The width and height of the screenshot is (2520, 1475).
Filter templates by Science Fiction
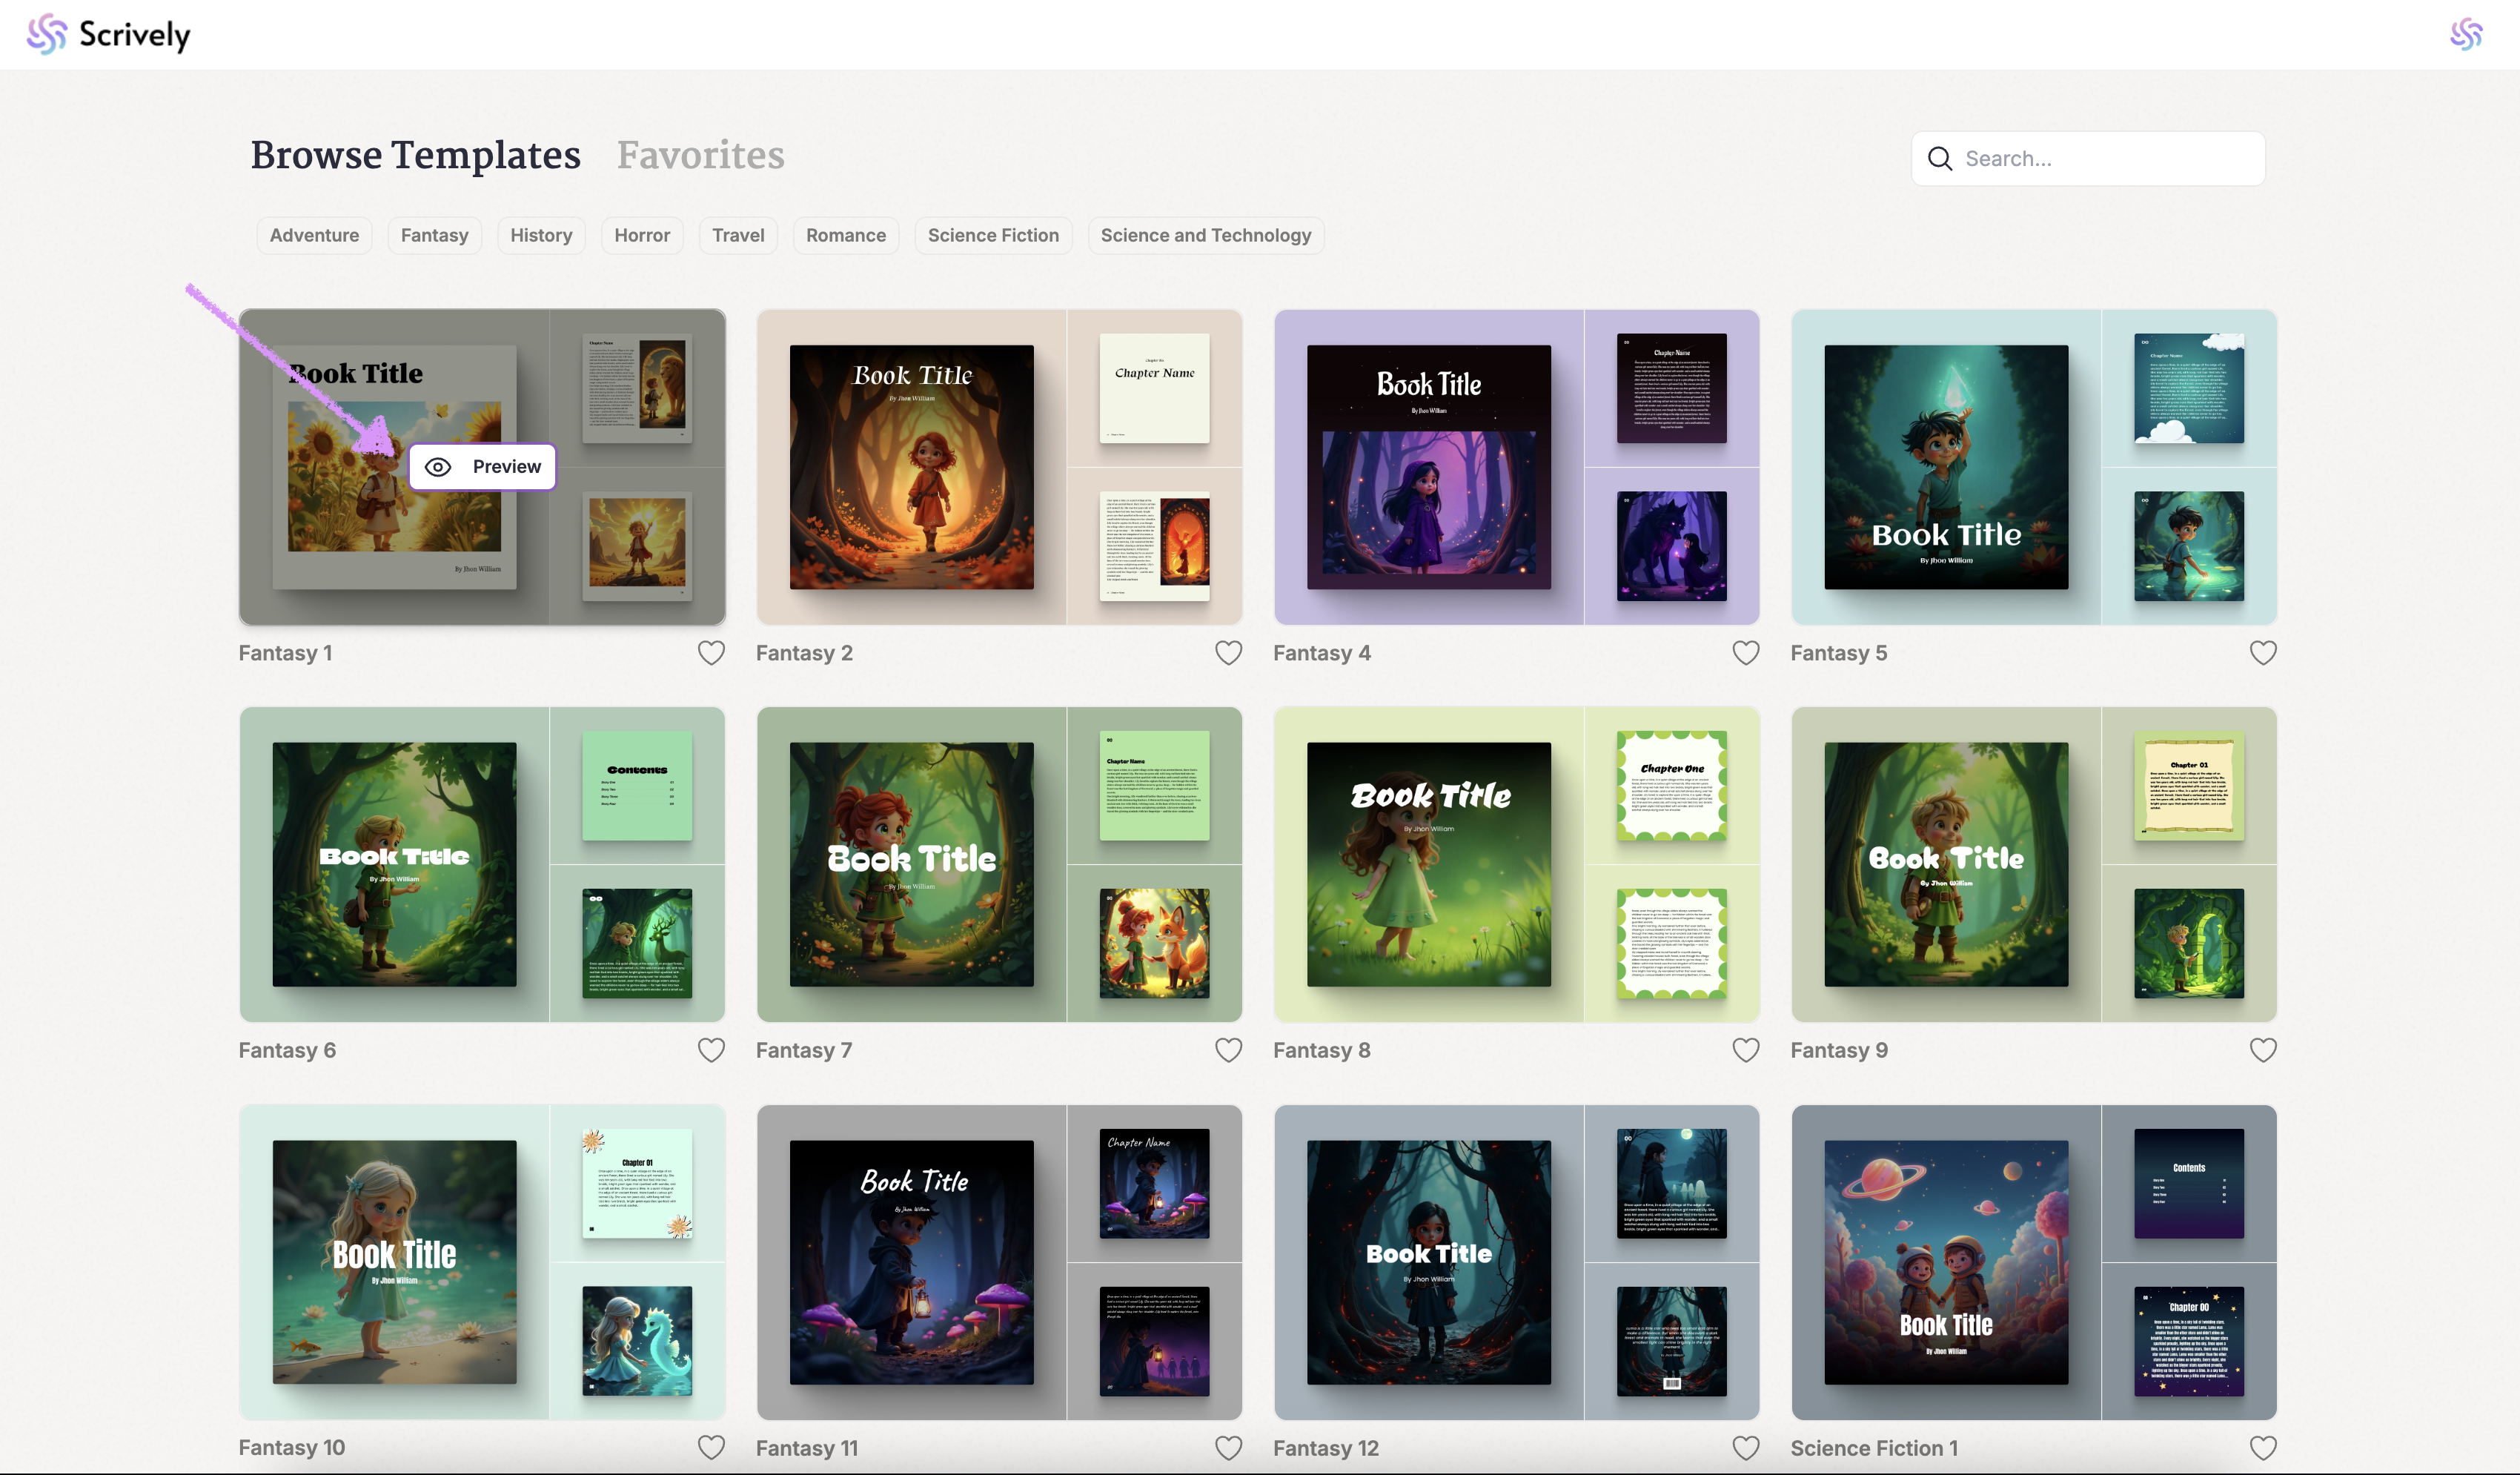992,236
